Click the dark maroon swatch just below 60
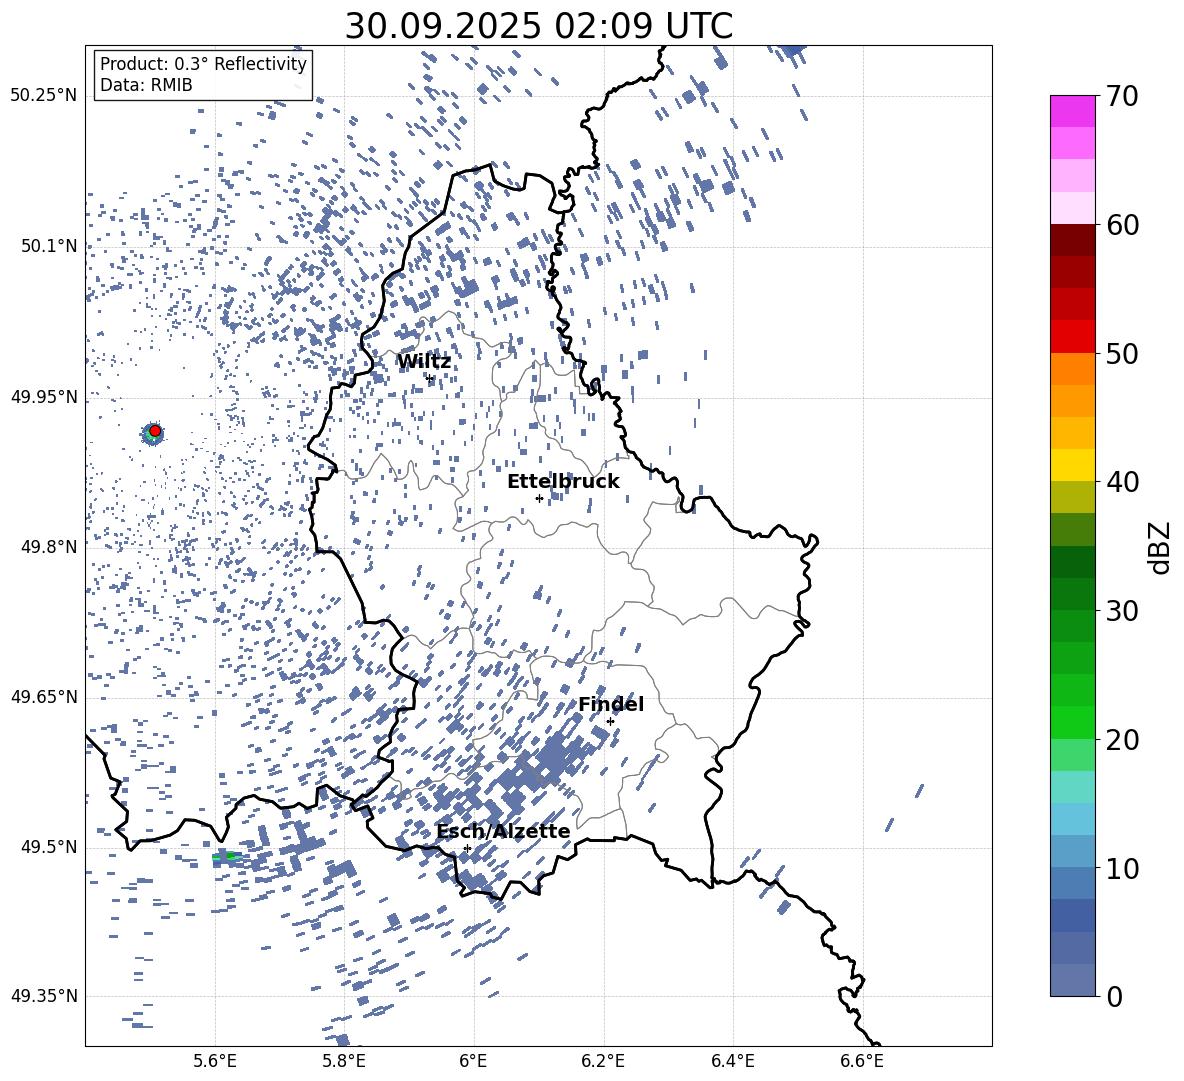1184x1081 pixels. click(x=1073, y=240)
